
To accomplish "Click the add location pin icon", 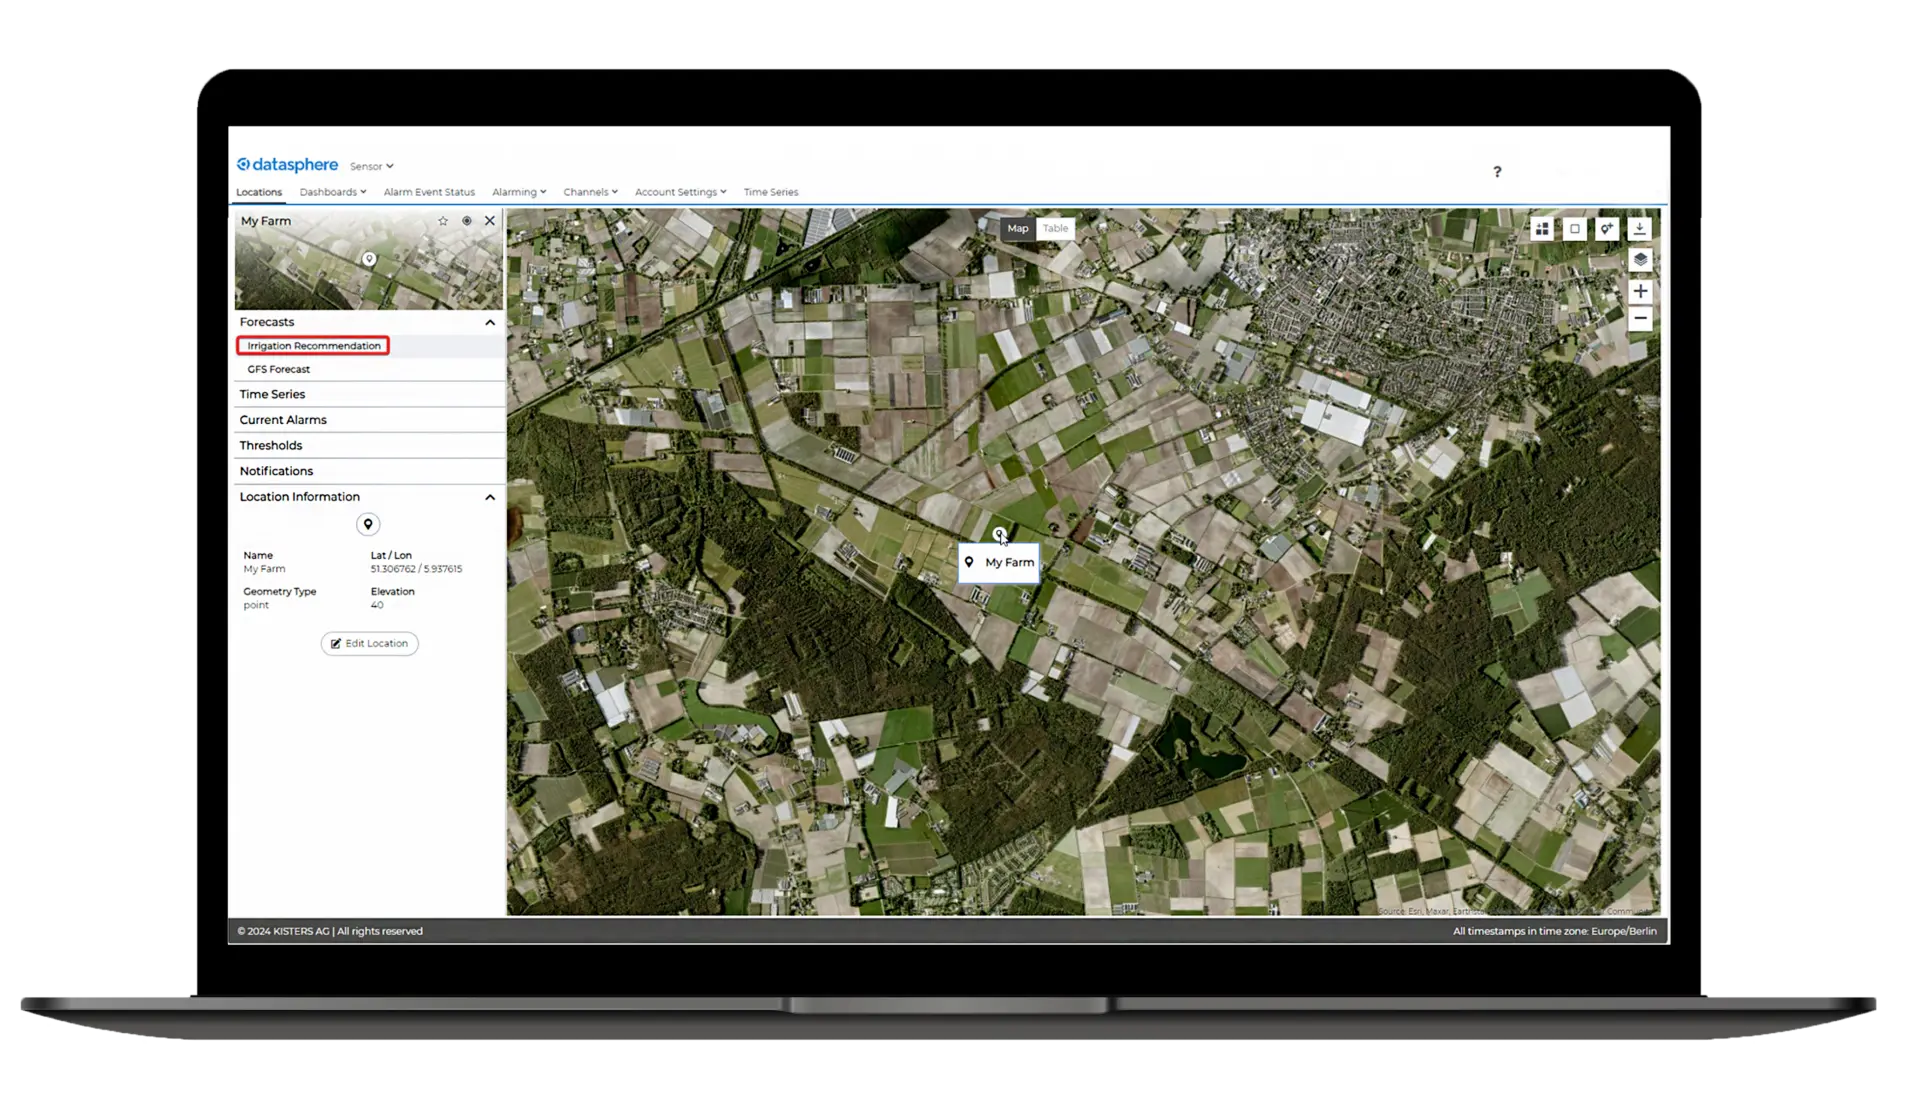I will (1607, 229).
